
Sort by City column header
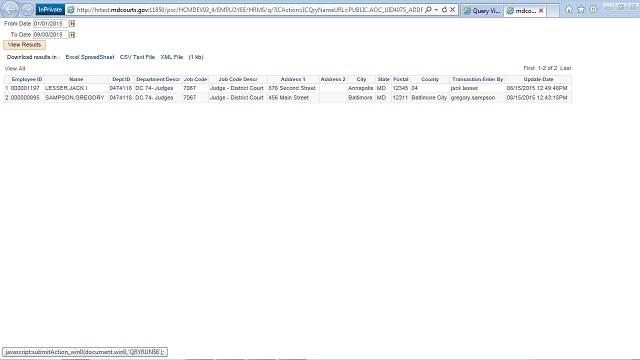[x=361, y=79]
